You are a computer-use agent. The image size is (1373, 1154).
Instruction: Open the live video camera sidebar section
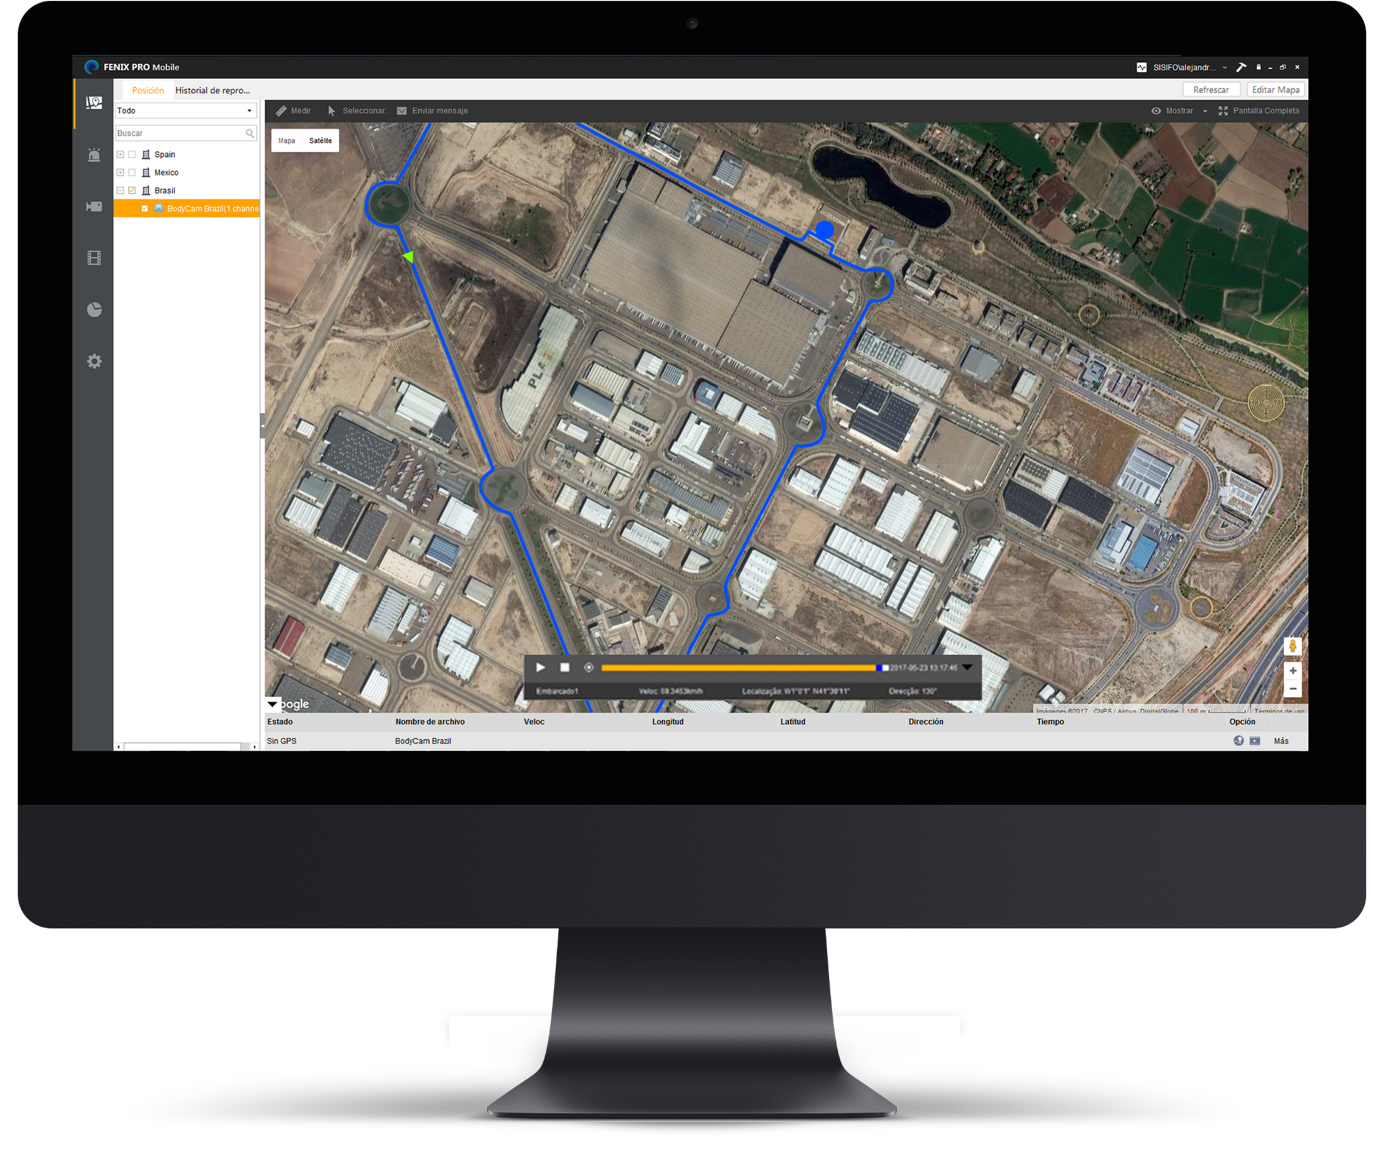coord(94,206)
